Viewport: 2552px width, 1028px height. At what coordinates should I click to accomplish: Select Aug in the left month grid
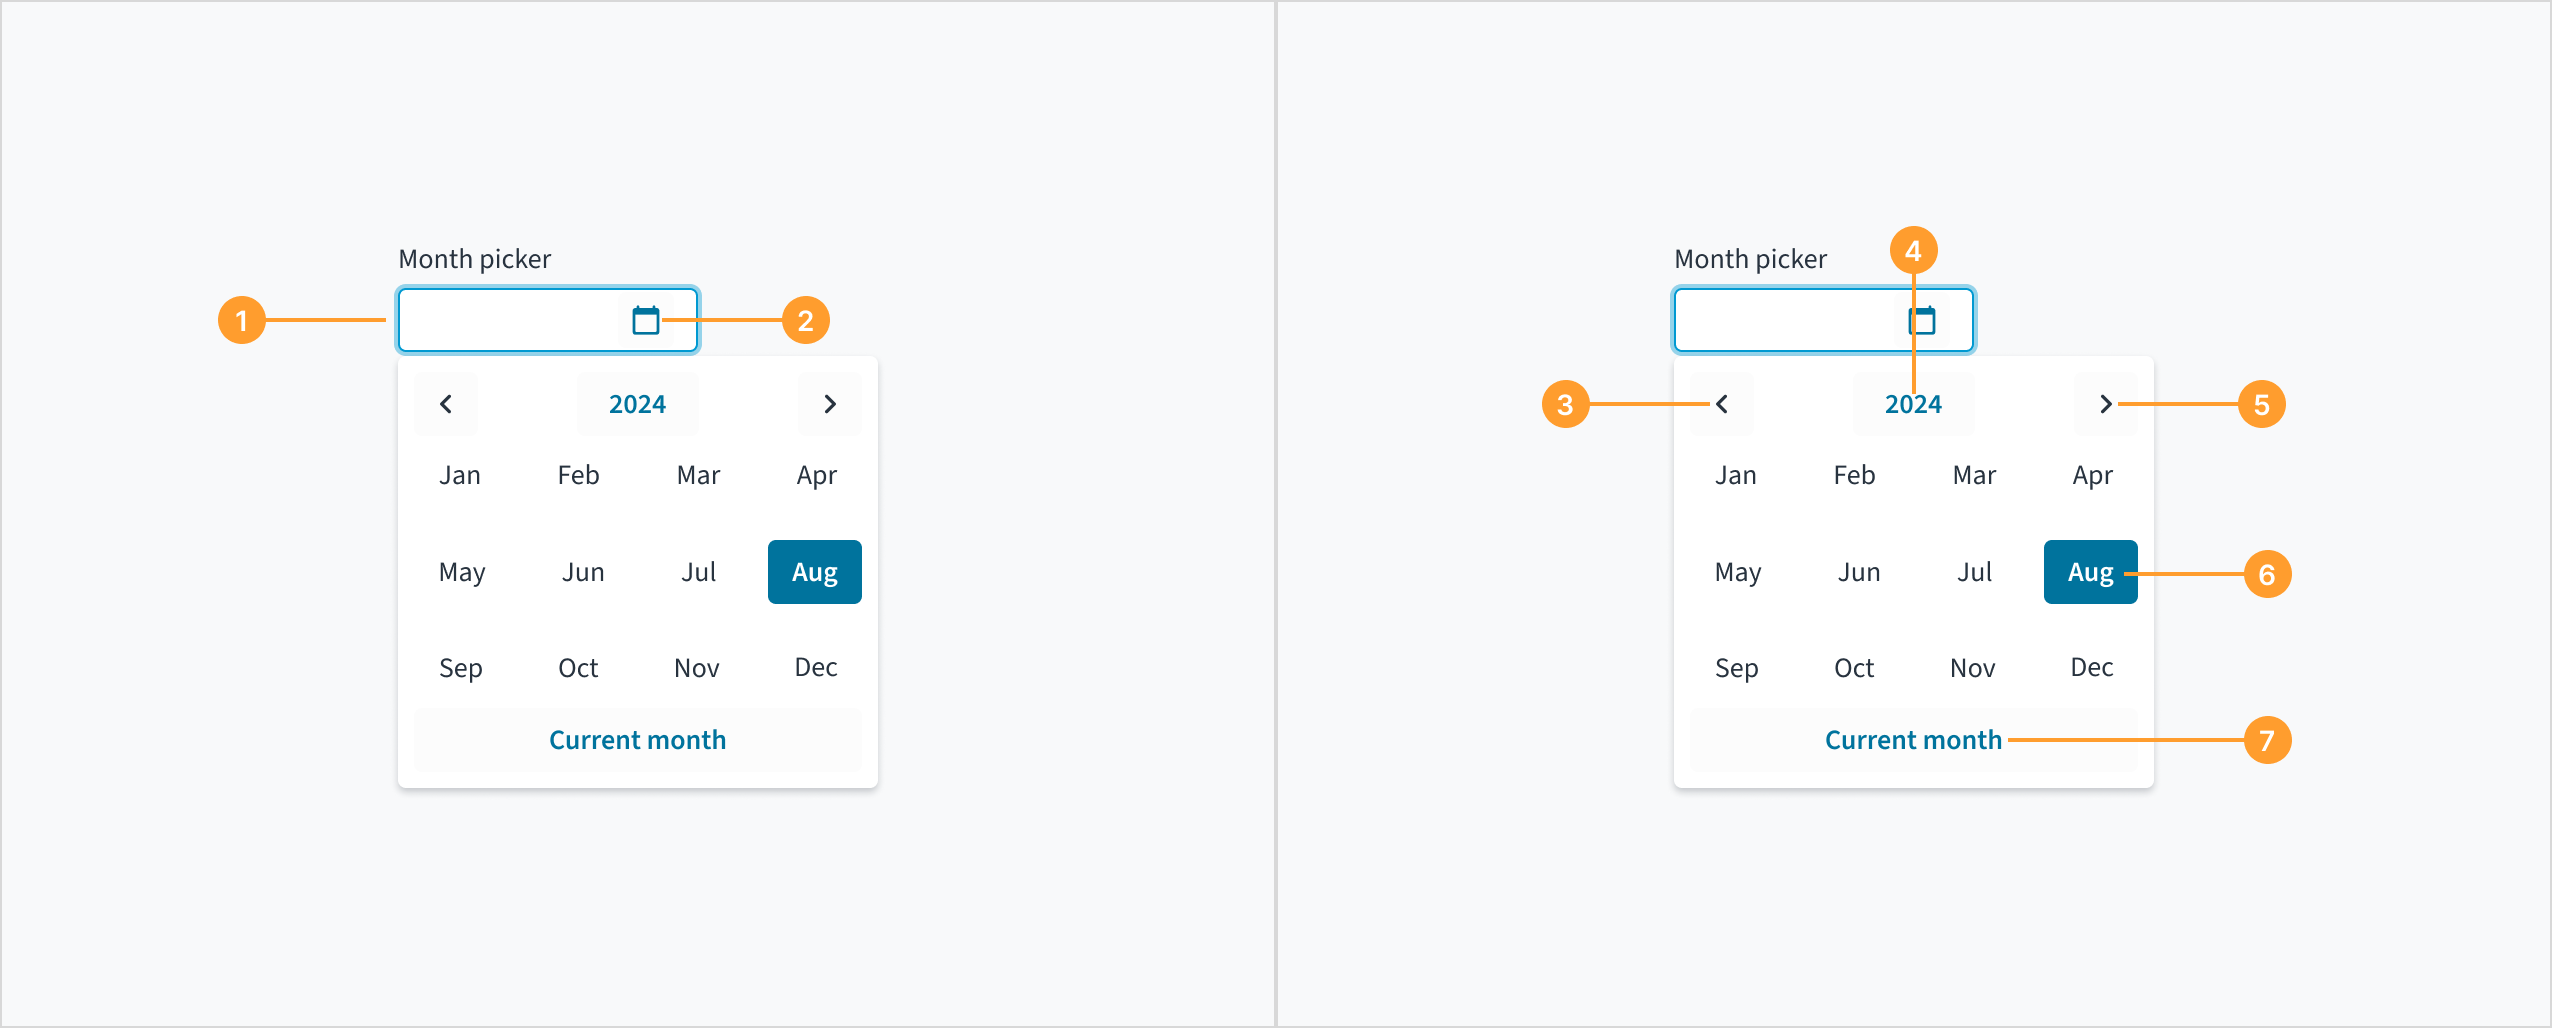click(x=814, y=572)
